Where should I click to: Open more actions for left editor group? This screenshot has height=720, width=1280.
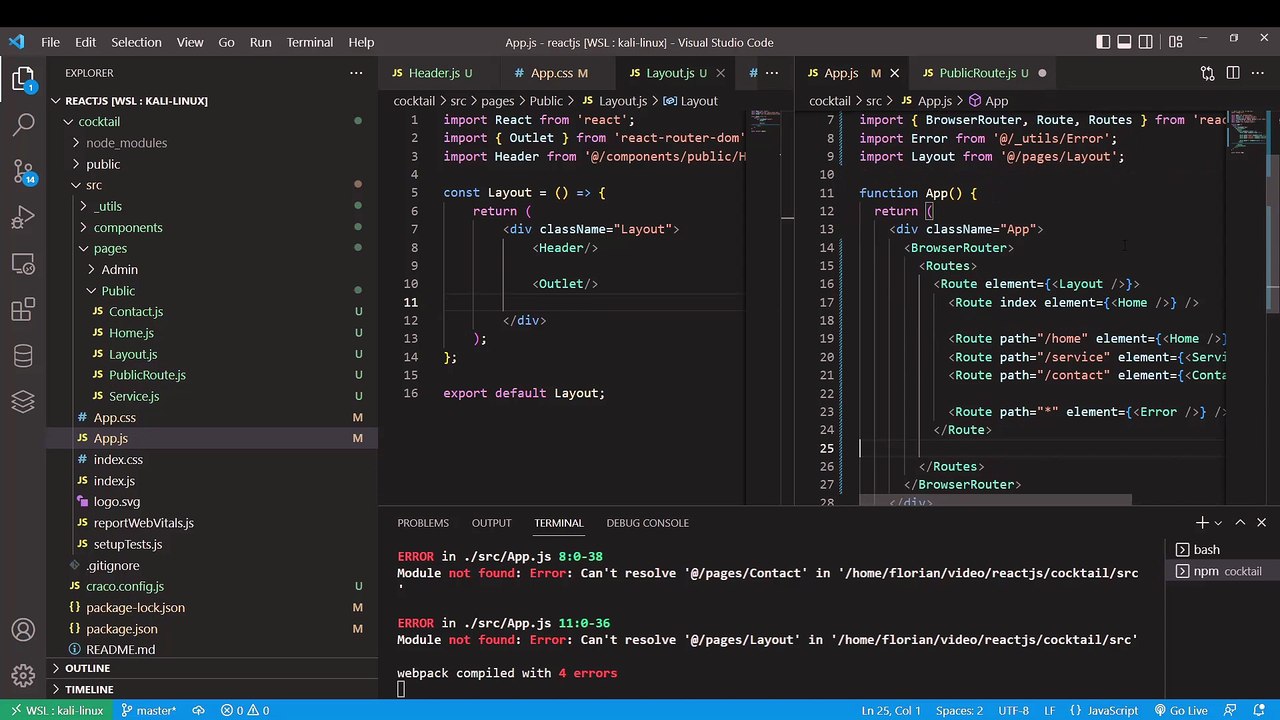click(x=772, y=73)
